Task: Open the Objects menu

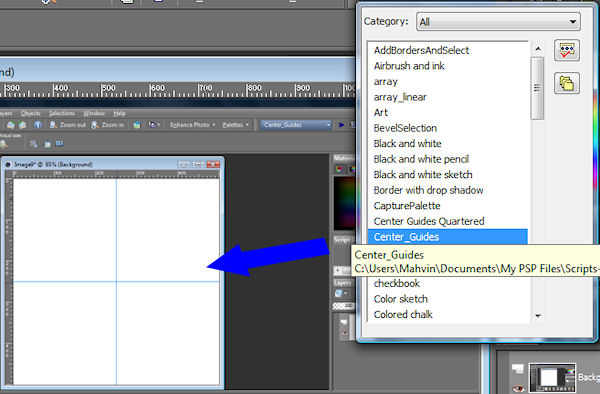Action: 31,113
